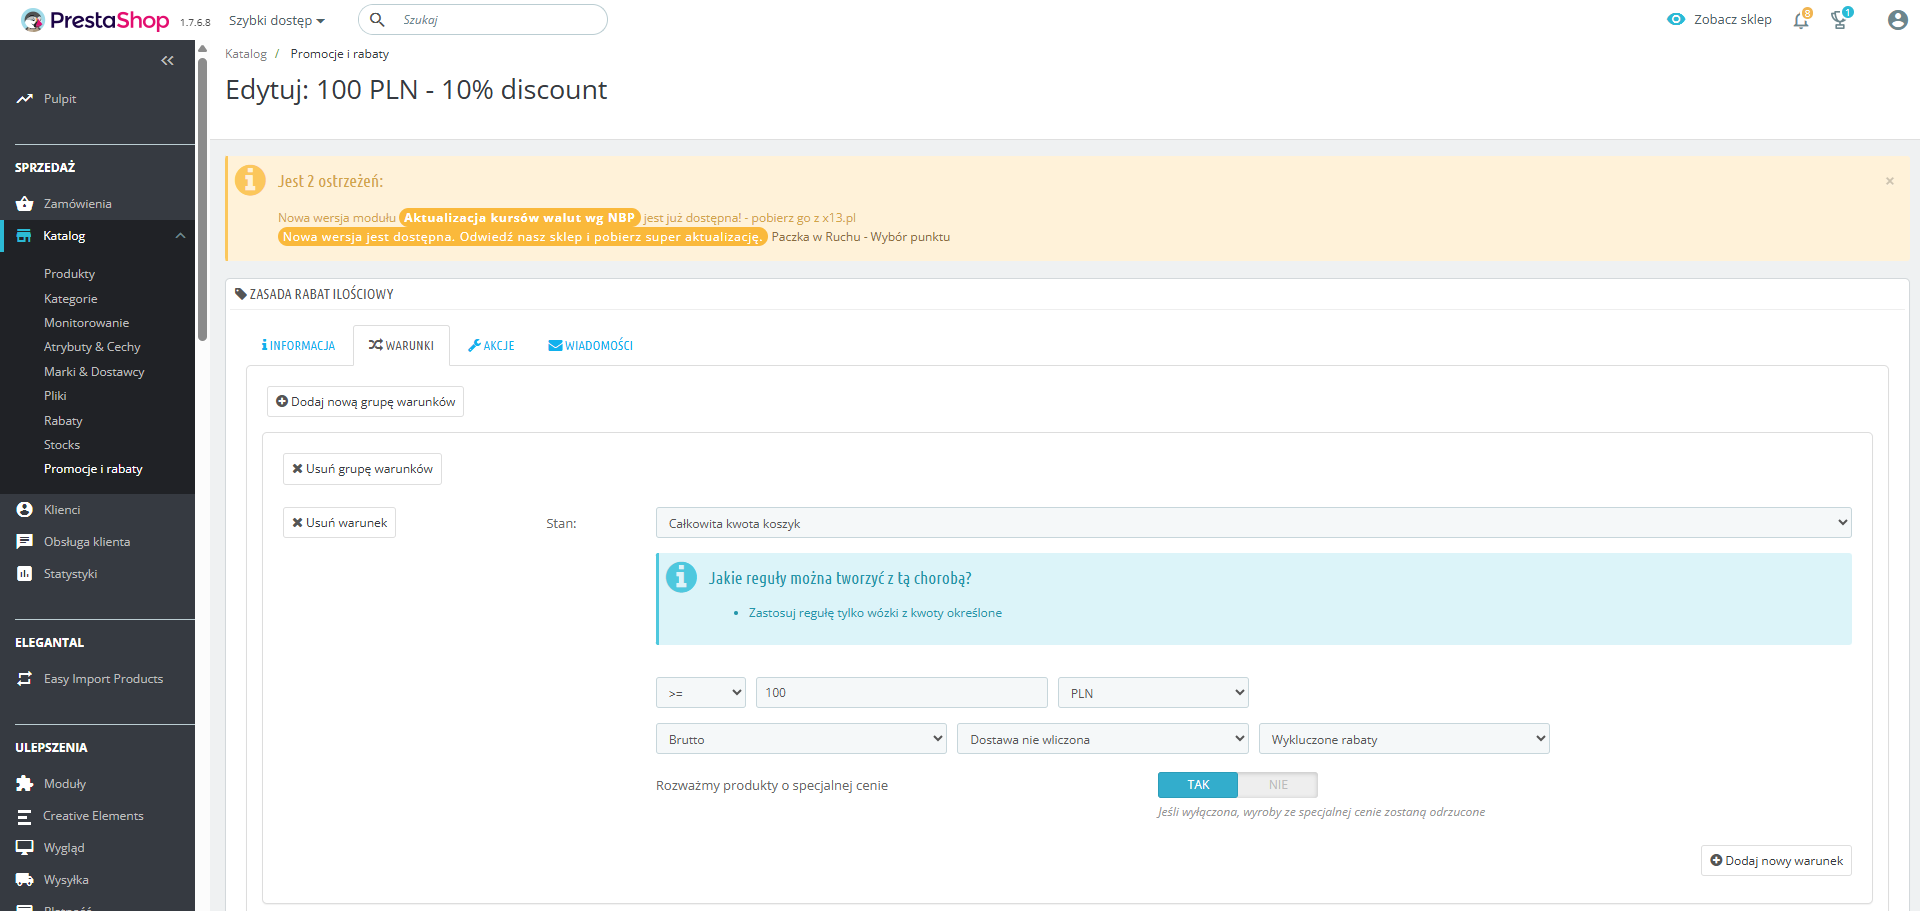Screen dimensions: 1920x911
Task: Click the Statystyki chart icon
Action: [x=25, y=574]
